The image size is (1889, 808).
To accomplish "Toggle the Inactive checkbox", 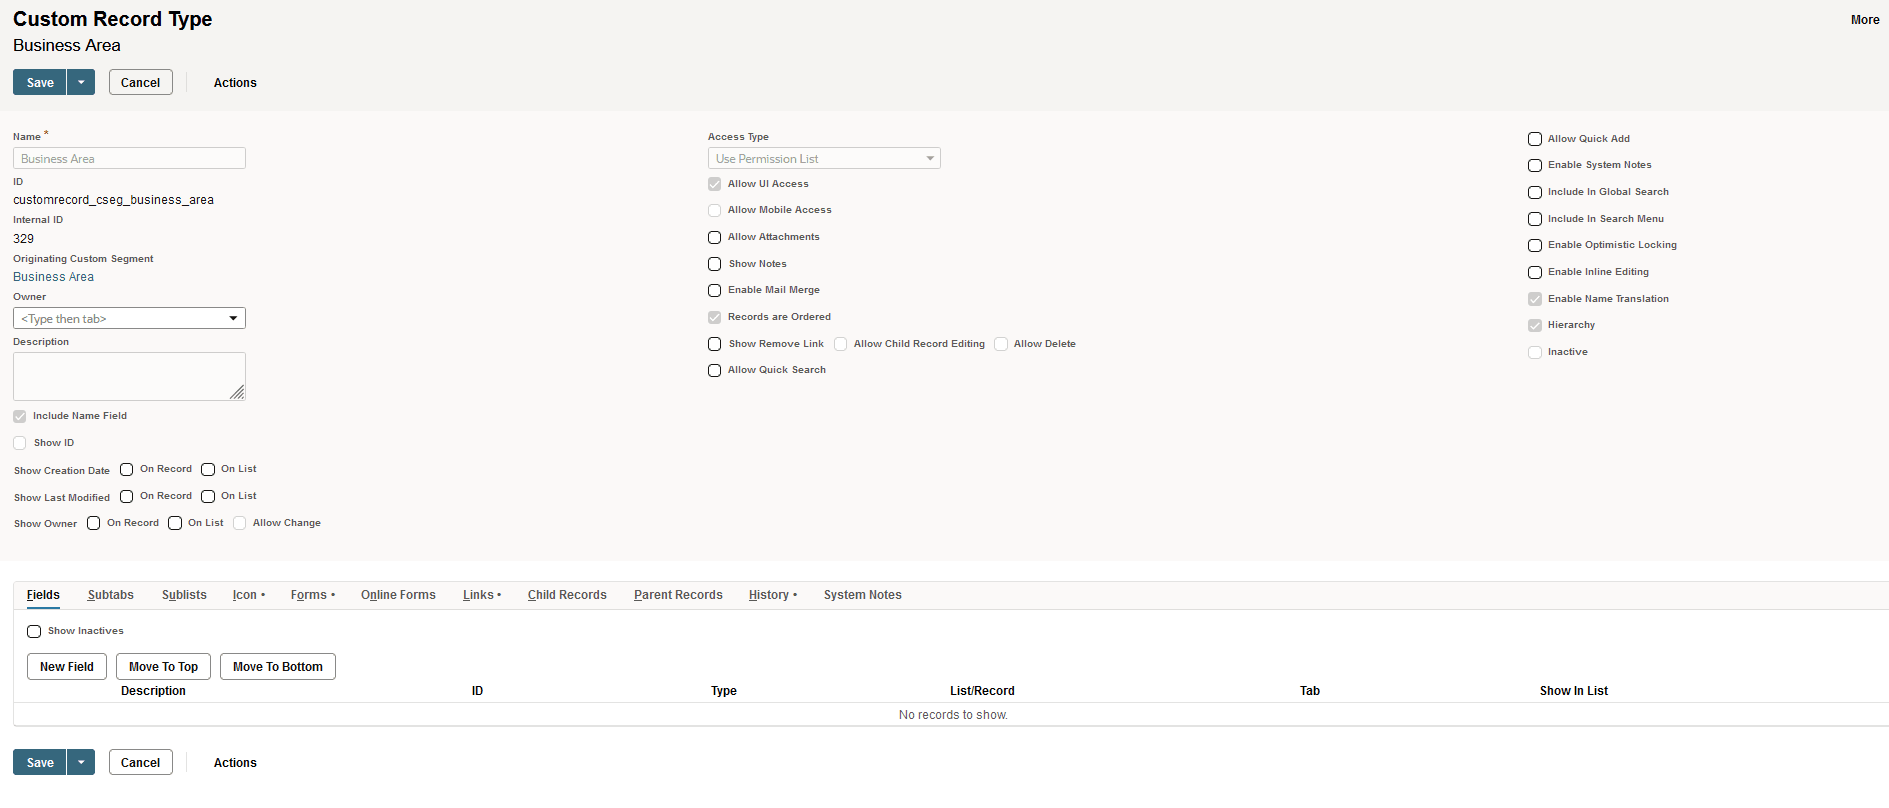I will click(x=1535, y=352).
